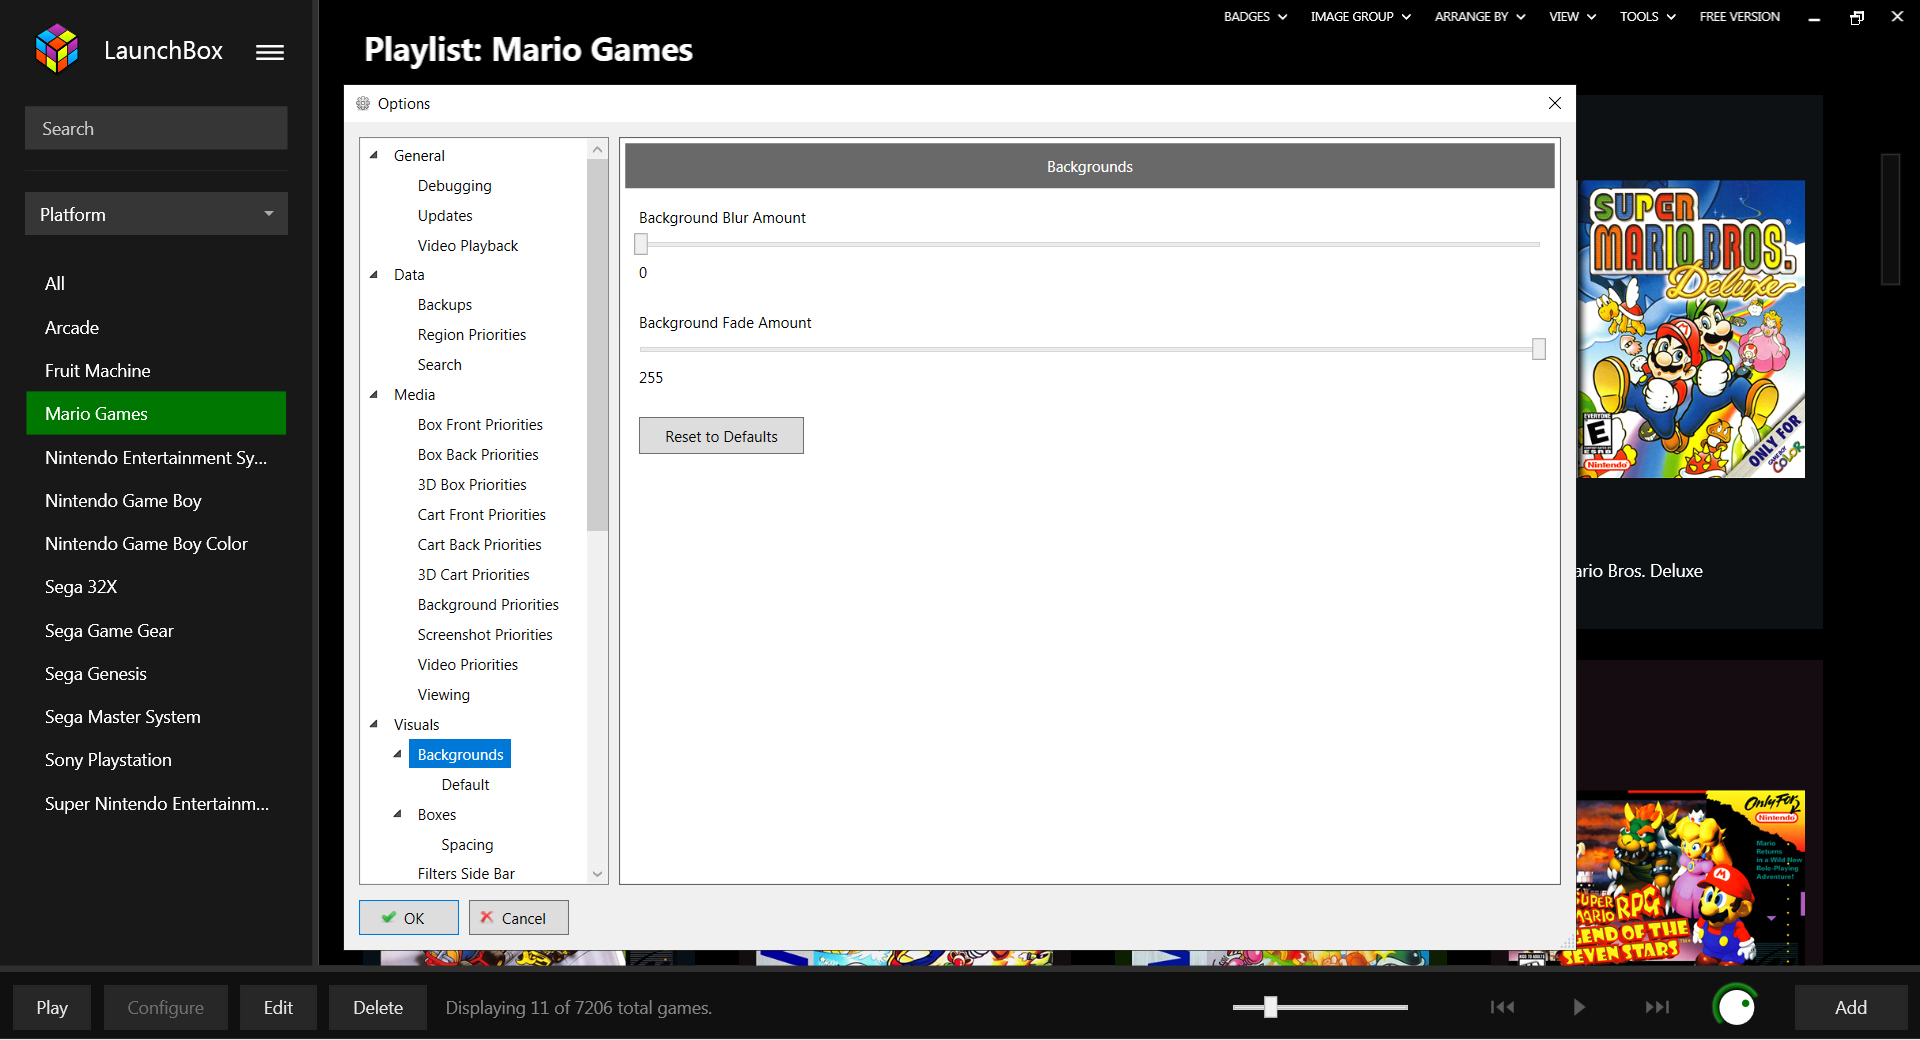The height and width of the screenshot is (1040, 1920).
Task: Open the IMAGE GROUP menu
Action: (1360, 16)
